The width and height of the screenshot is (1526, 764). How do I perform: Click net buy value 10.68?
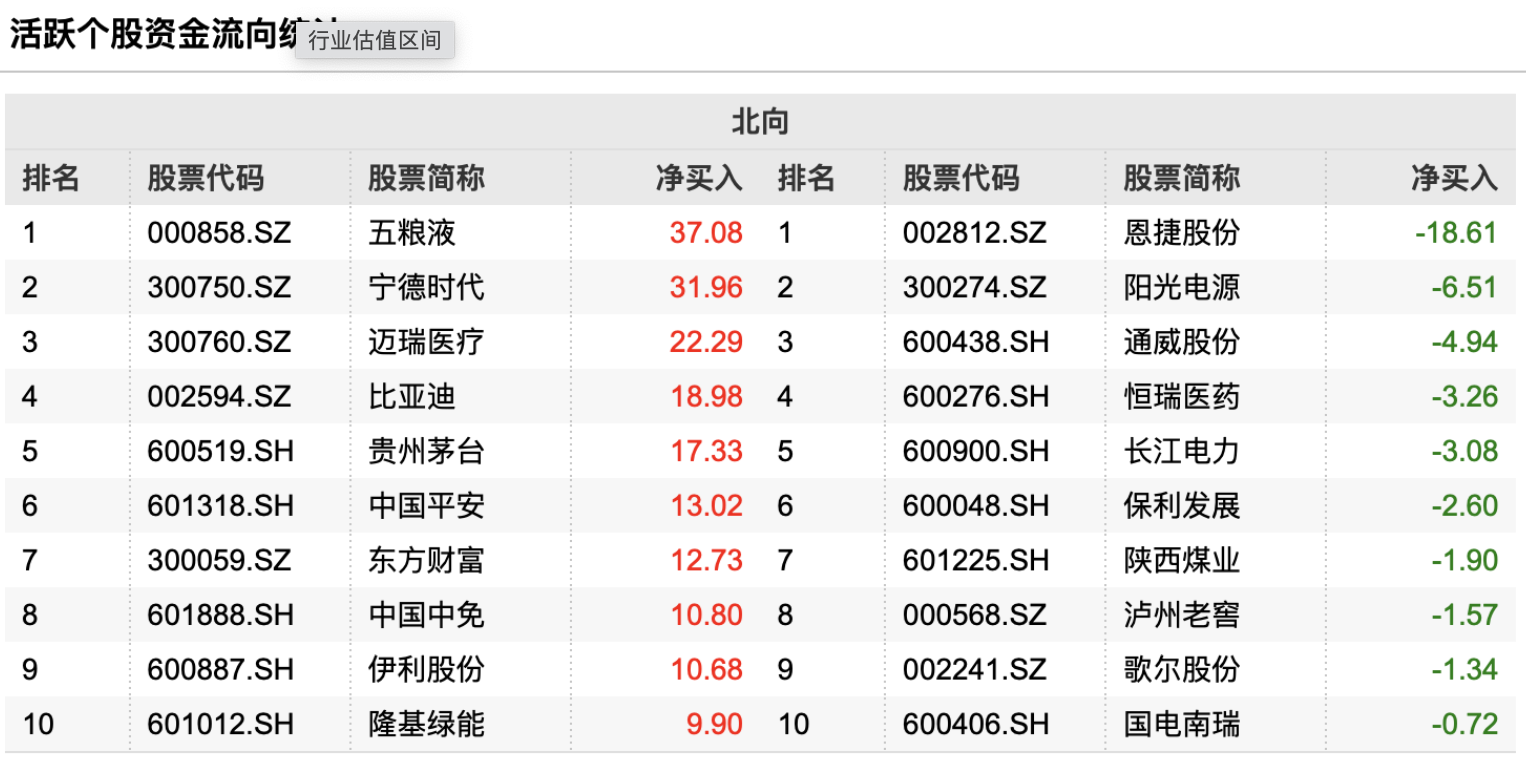tap(706, 669)
